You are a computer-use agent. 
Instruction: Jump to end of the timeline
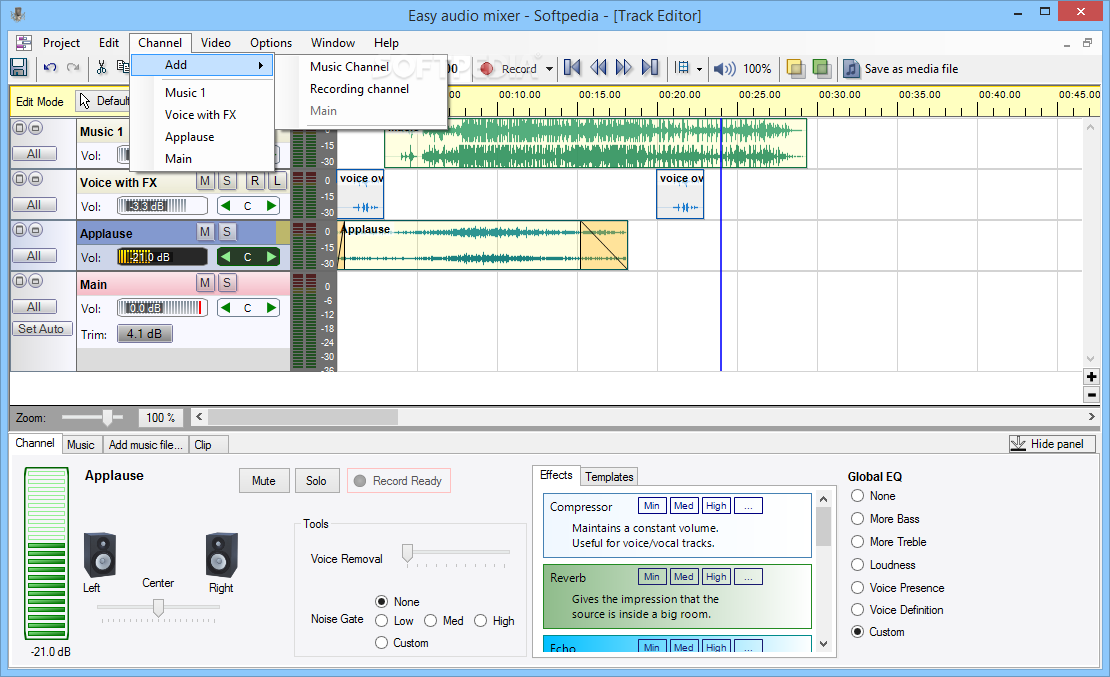tap(650, 68)
